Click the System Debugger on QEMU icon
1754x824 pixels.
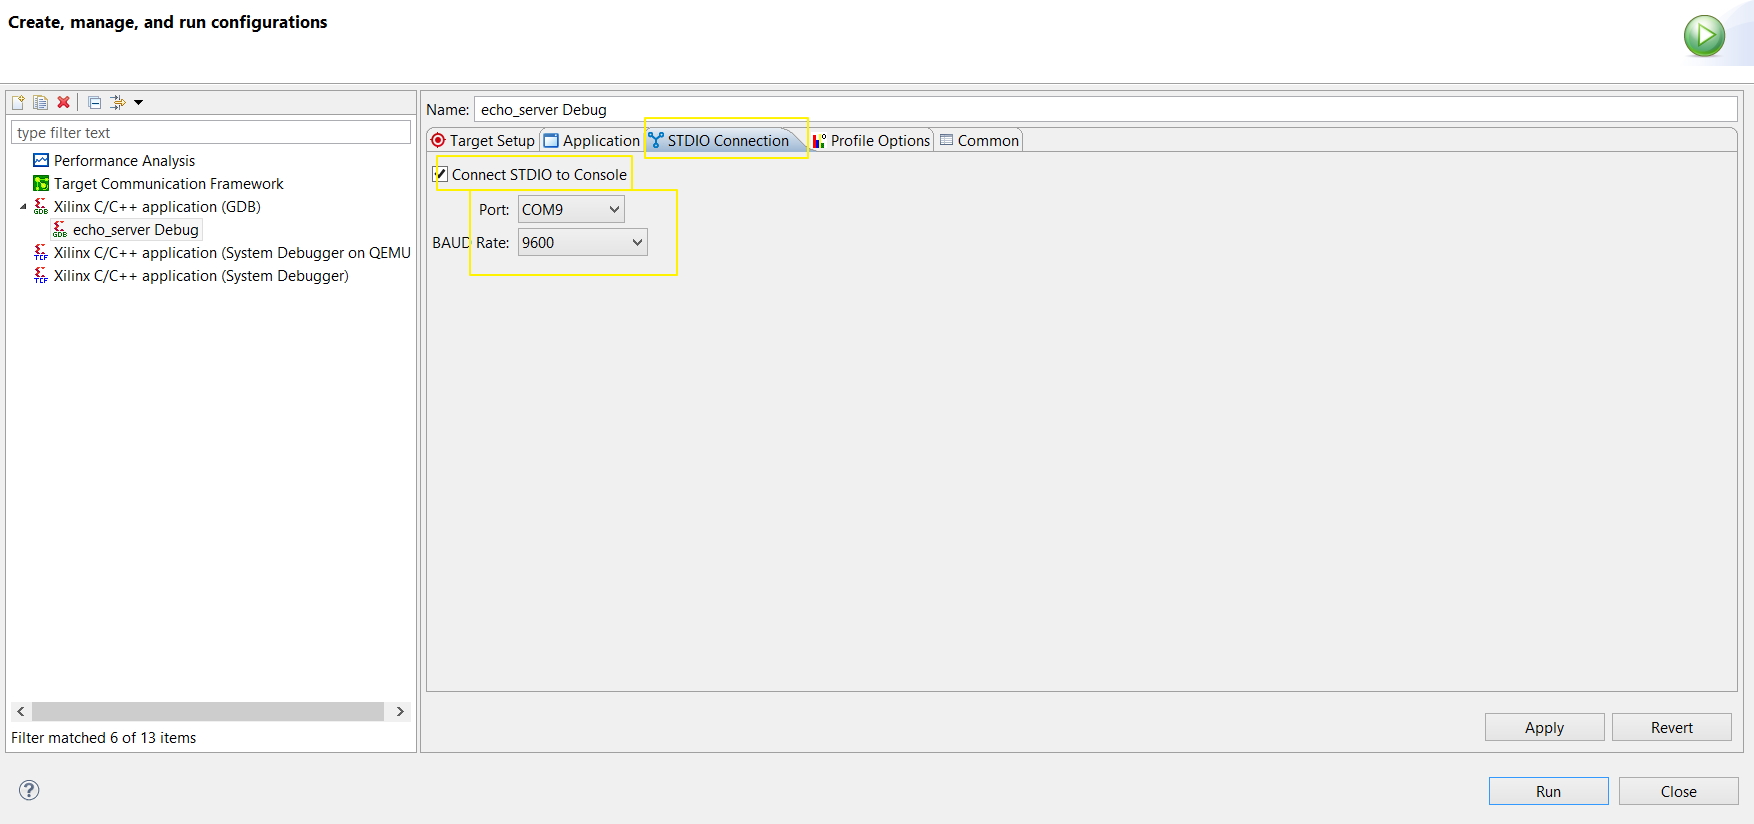pos(41,252)
